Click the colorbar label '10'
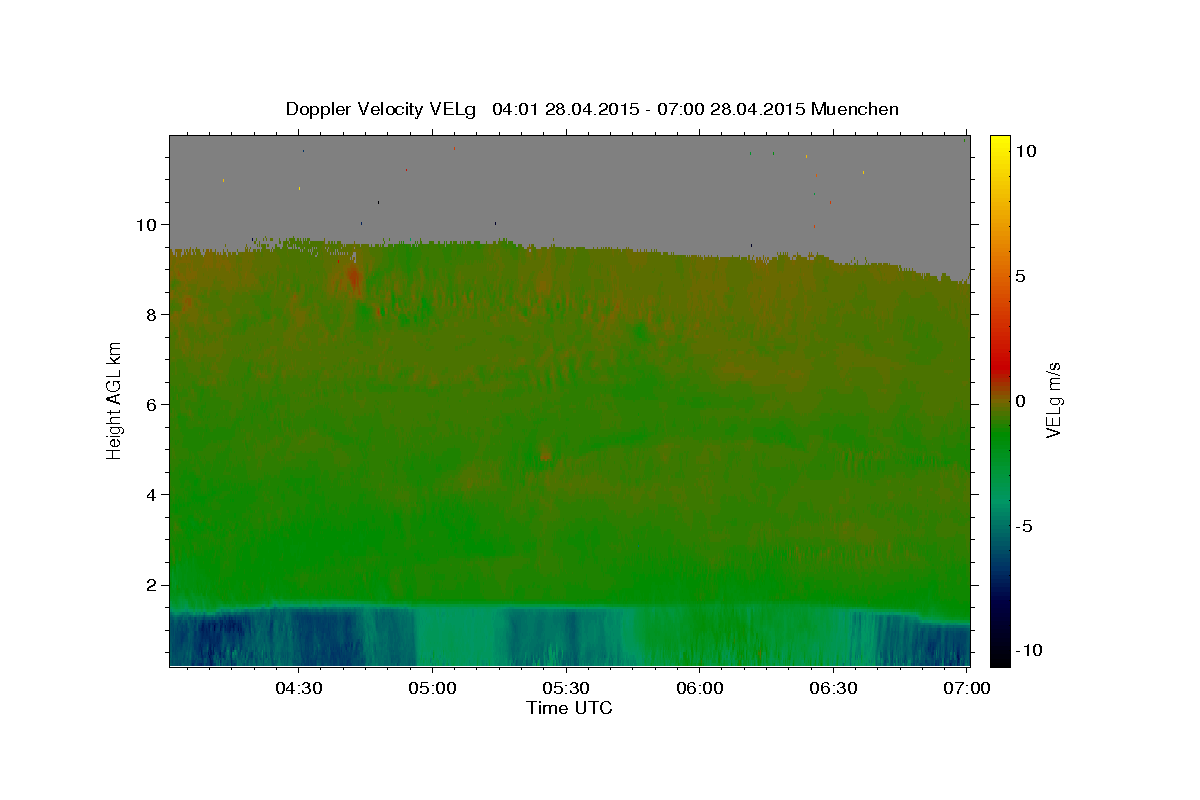Image resolution: width=1200 pixels, height=800 pixels. 1025,151
